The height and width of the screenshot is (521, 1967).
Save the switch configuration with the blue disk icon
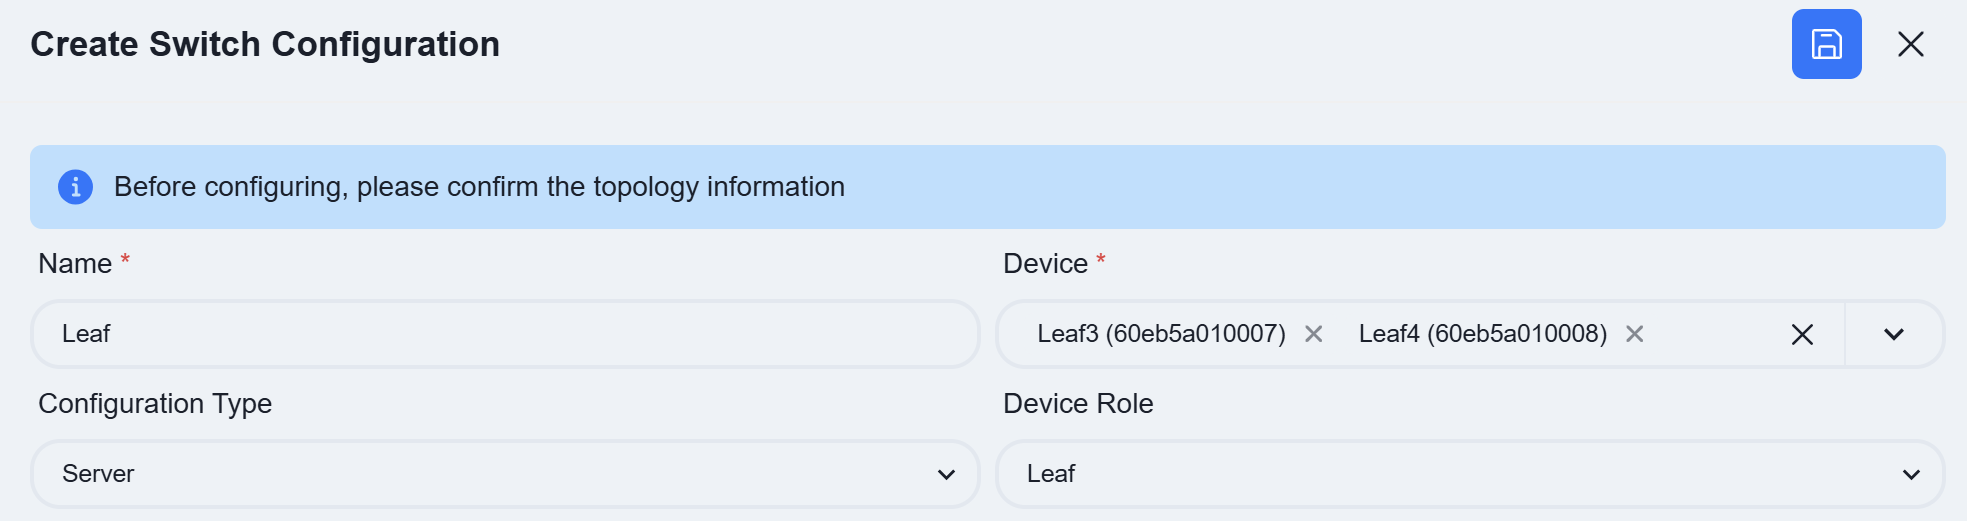point(1826,44)
